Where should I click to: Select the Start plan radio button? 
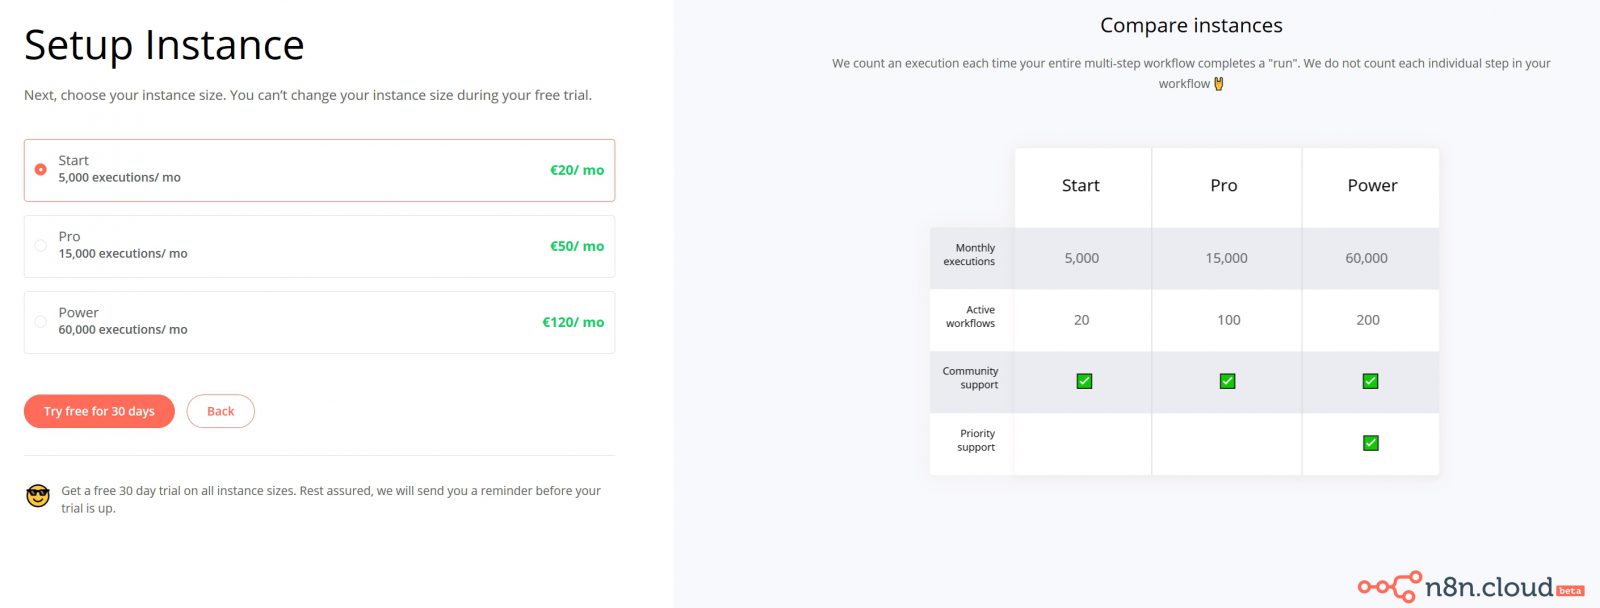pyautogui.click(x=41, y=170)
